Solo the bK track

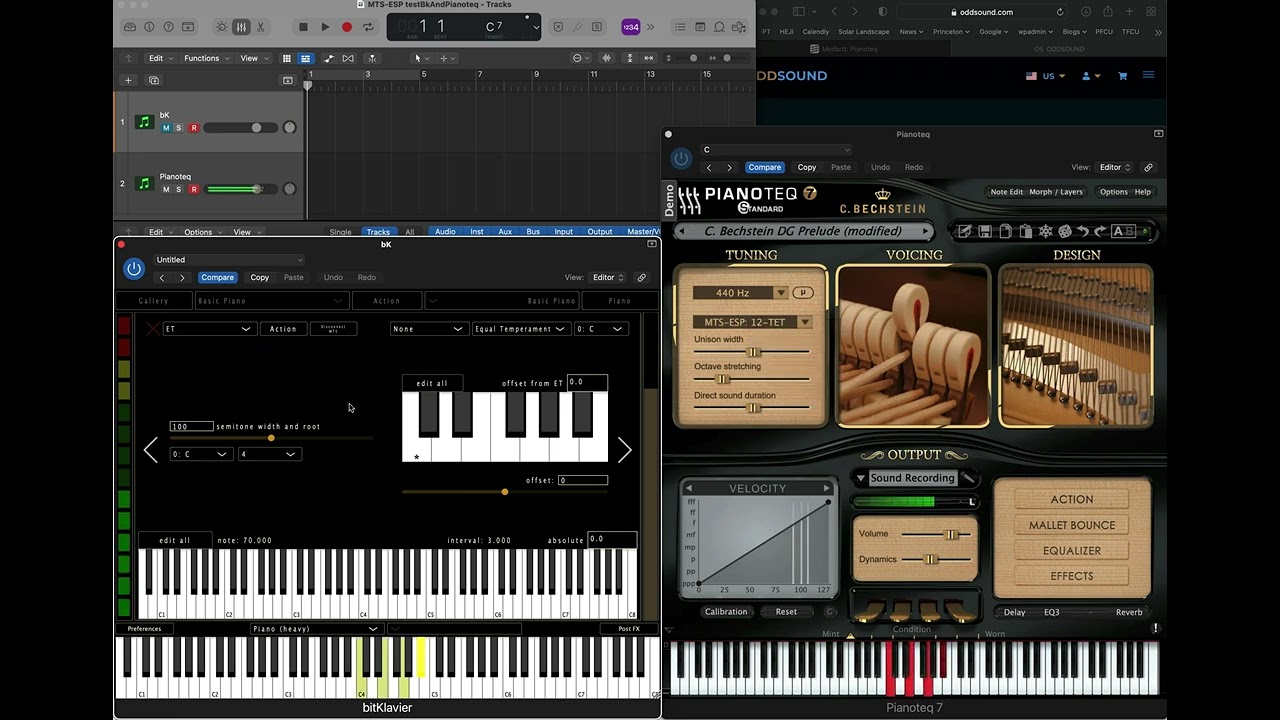coord(179,128)
